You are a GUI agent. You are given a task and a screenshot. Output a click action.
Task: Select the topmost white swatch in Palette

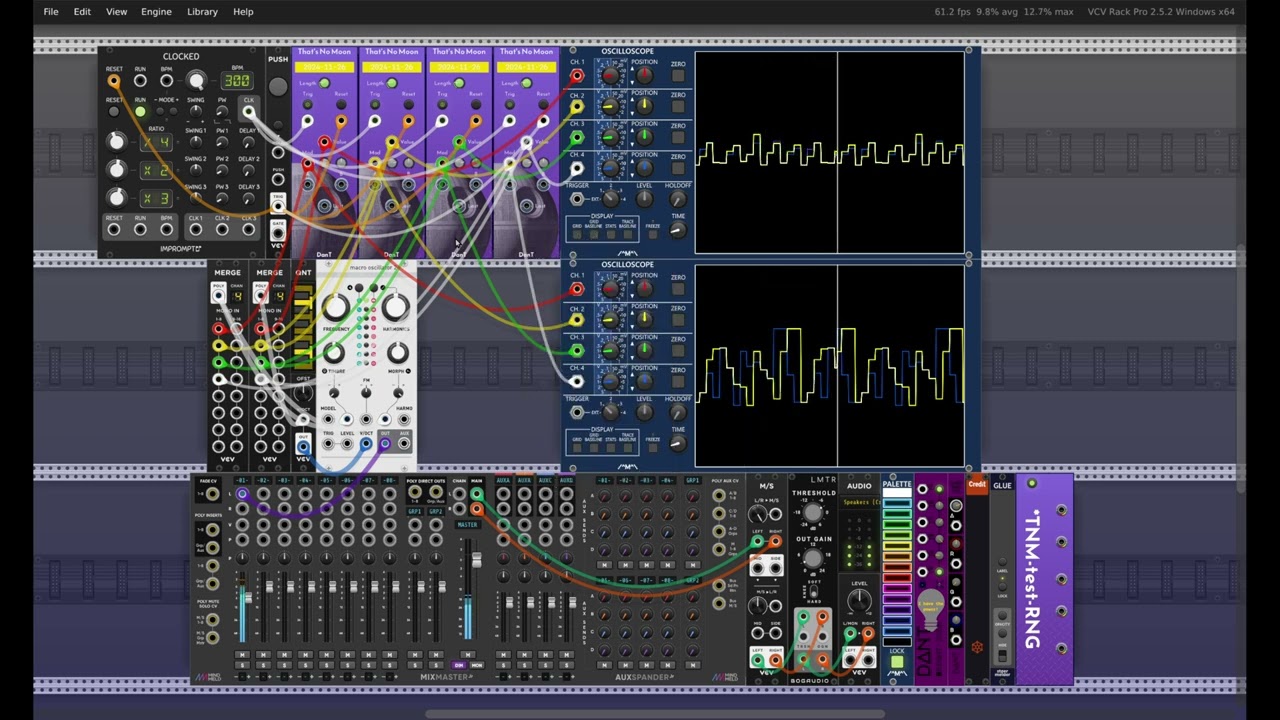click(x=897, y=494)
